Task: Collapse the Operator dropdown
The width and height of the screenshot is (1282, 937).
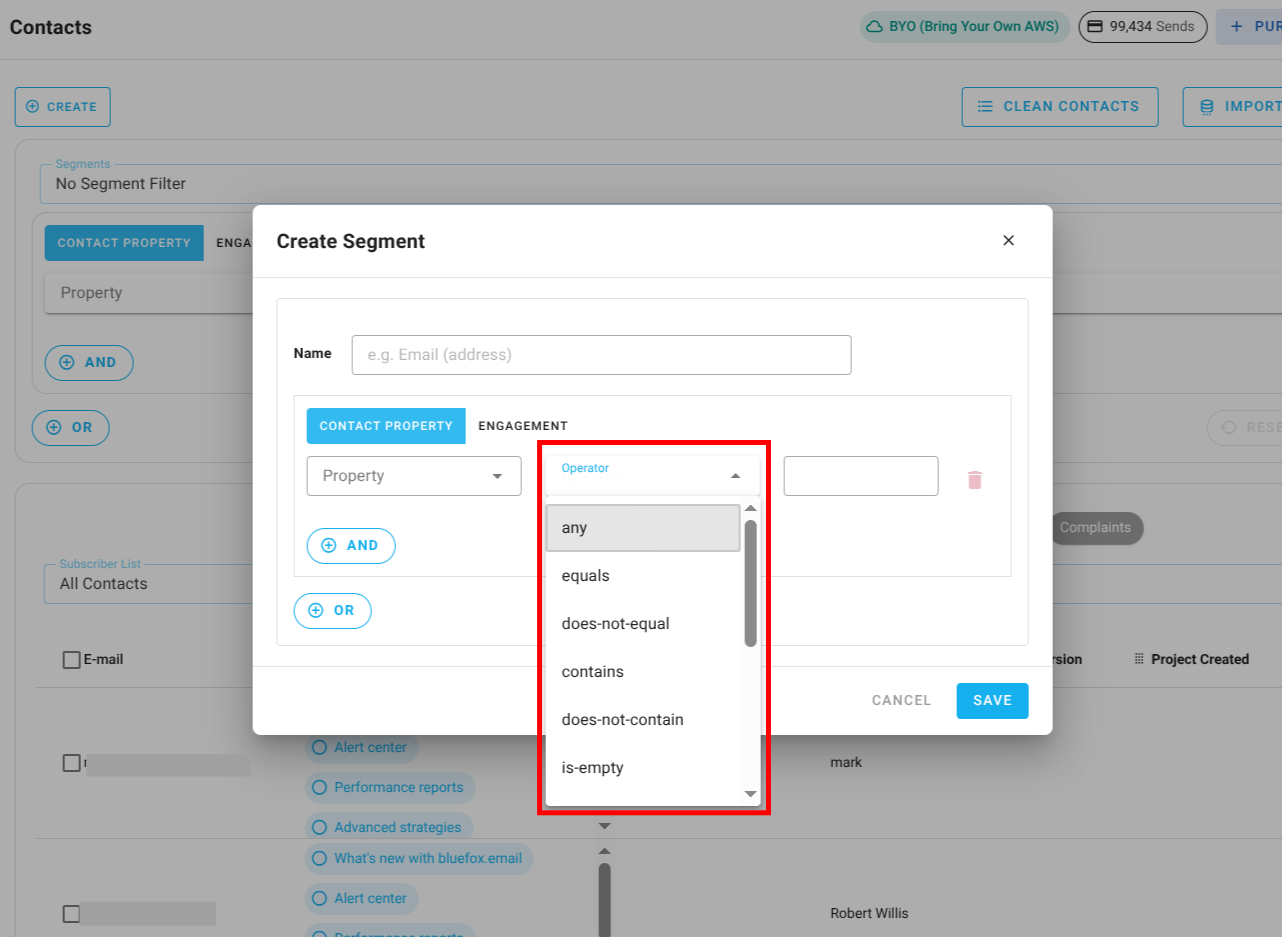Action: [735, 476]
